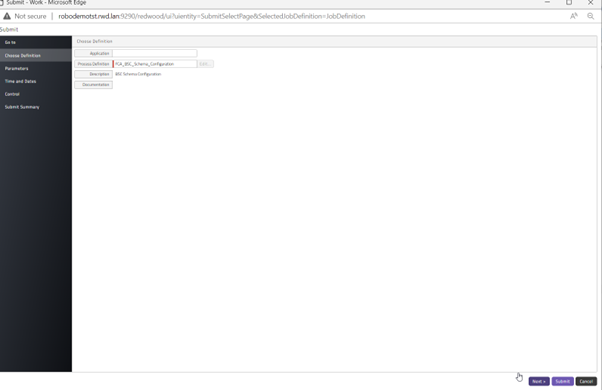This screenshot has height=390, width=602.
Task: Click the Application label button
Action: [x=93, y=53]
